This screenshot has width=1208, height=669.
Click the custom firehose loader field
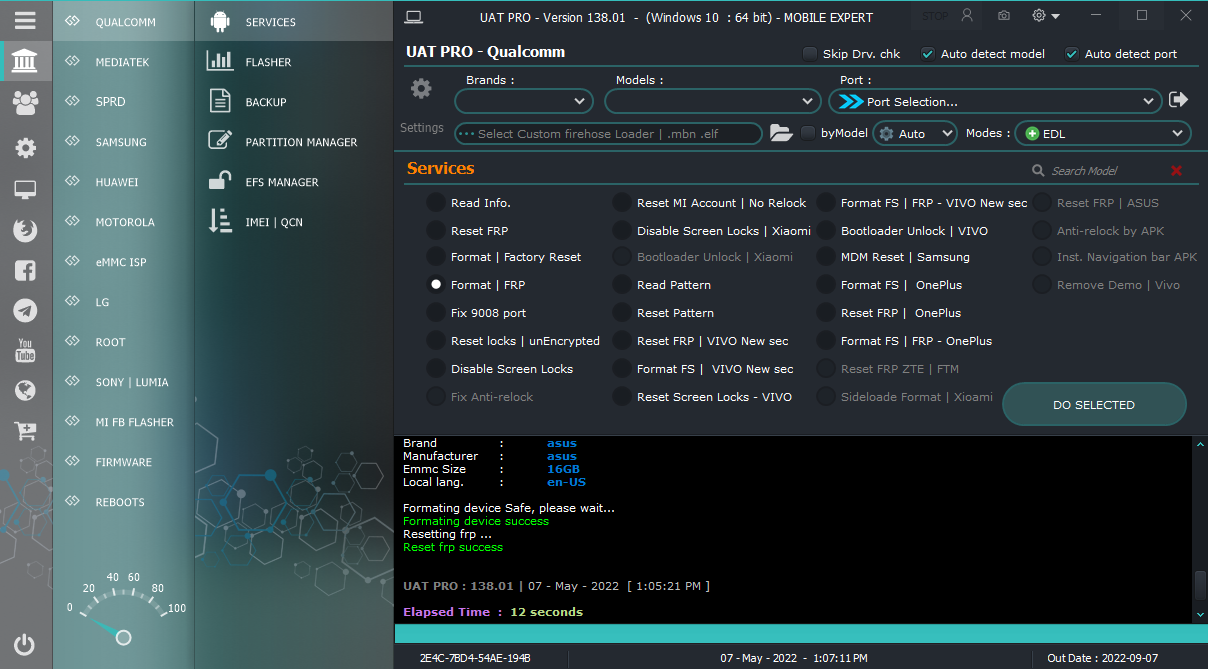coord(609,133)
